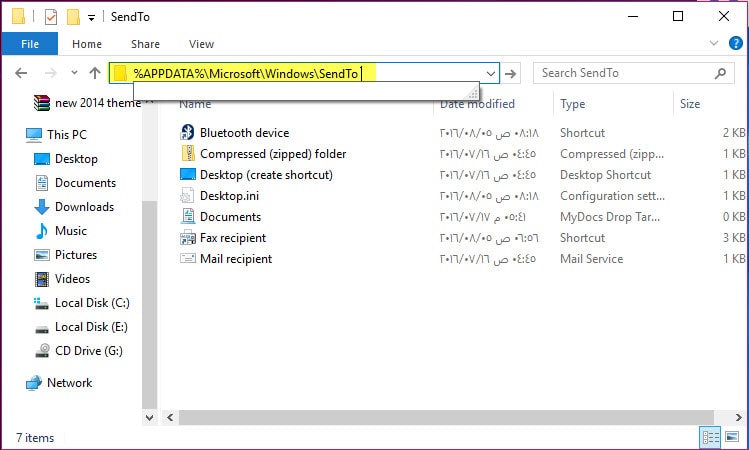The width and height of the screenshot is (749, 450).
Task: Click the navigation pane scroll down arrow
Action: tap(150, 418)
